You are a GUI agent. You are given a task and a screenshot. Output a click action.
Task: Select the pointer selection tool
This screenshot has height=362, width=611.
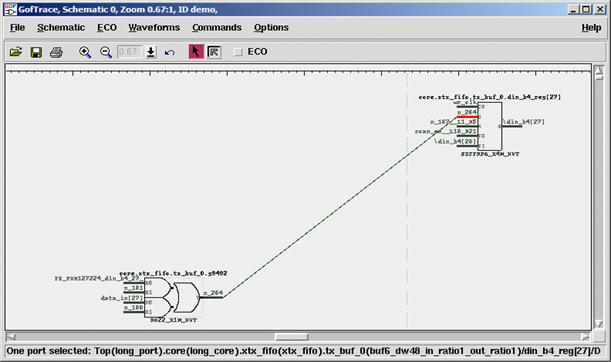(x=196, y=51)
